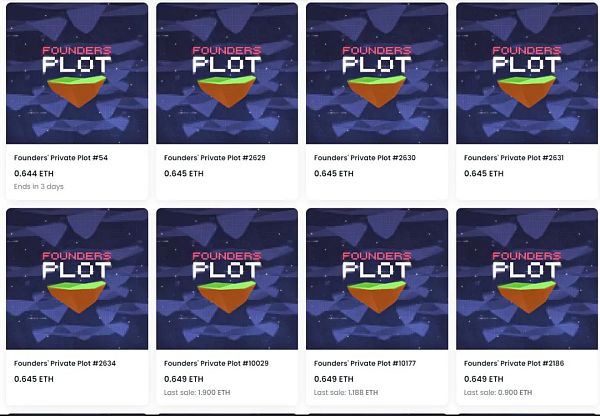Open the "Founders' Private Plot #2634" title link
This screenshot has height=416, width=600.
pos(65,363)
